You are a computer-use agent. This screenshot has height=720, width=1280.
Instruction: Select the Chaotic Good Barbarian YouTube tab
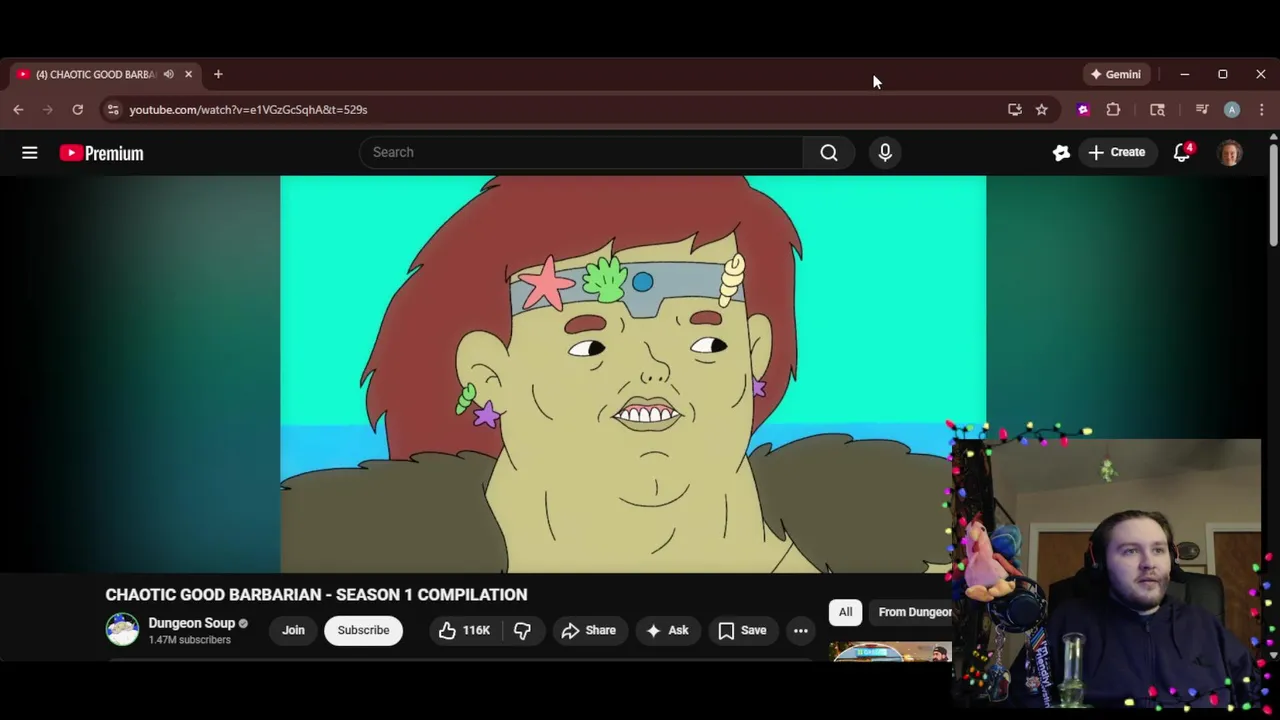point(95,74)
